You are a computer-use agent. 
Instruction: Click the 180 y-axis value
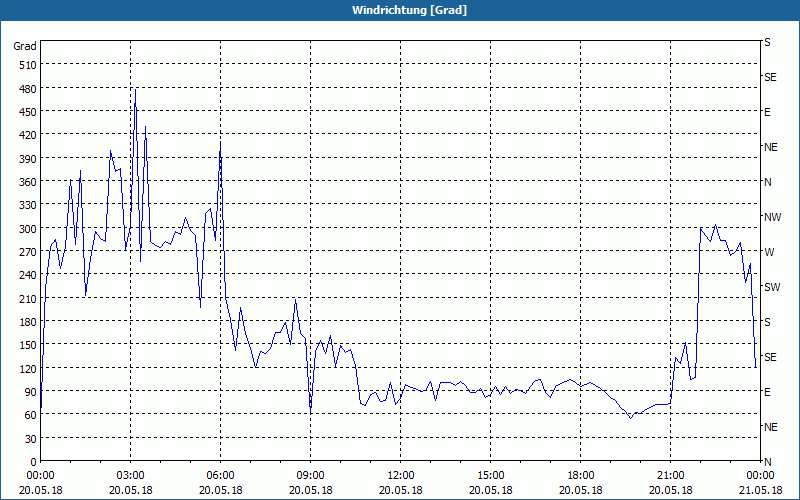pos(28,322)
